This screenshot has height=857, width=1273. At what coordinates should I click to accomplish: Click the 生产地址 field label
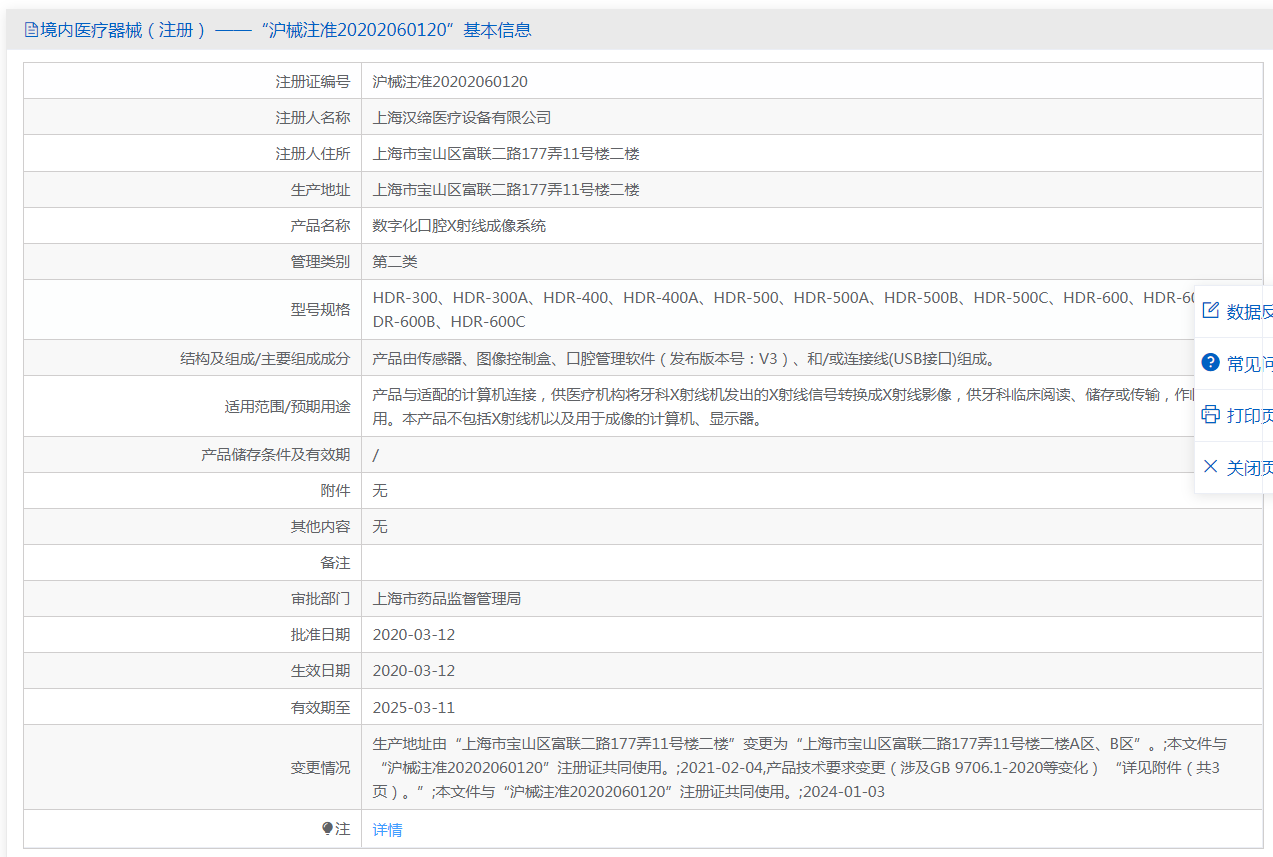coord(321,190)
